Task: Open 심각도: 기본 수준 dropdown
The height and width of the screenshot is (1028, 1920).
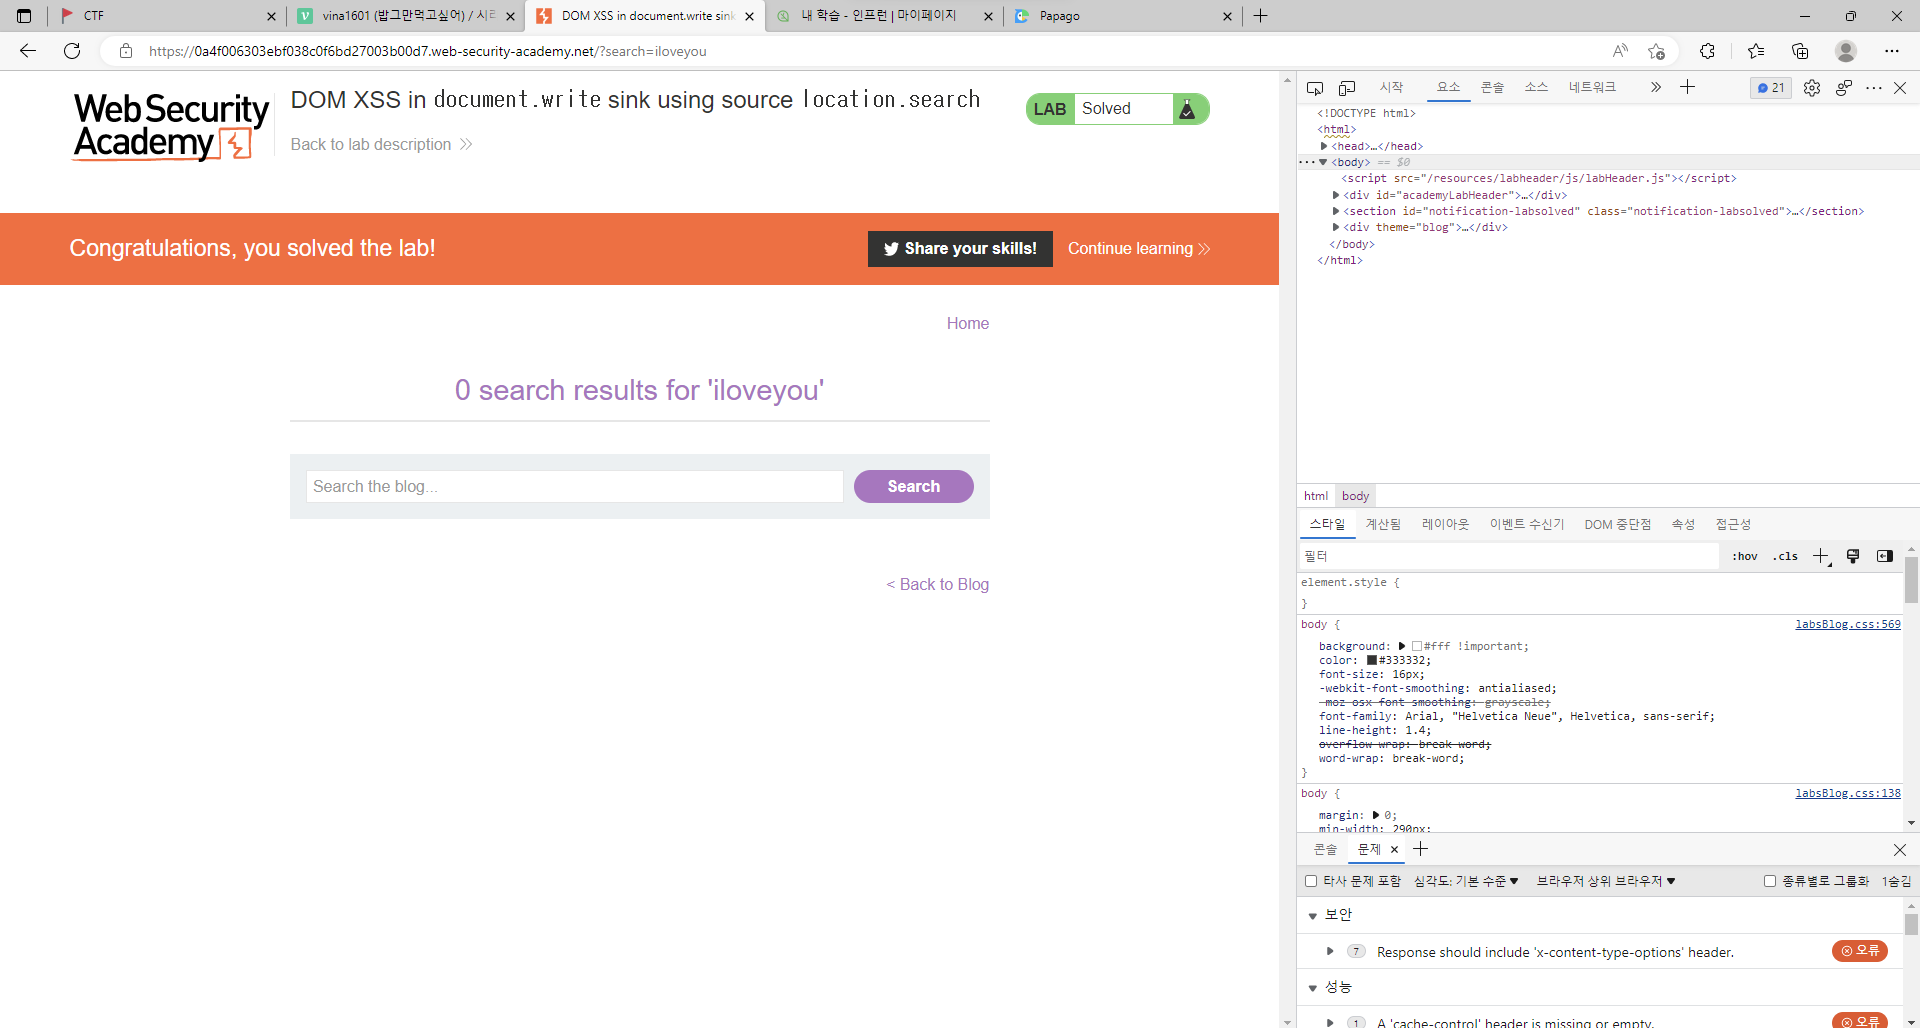Action: [x=1466, y=881]
